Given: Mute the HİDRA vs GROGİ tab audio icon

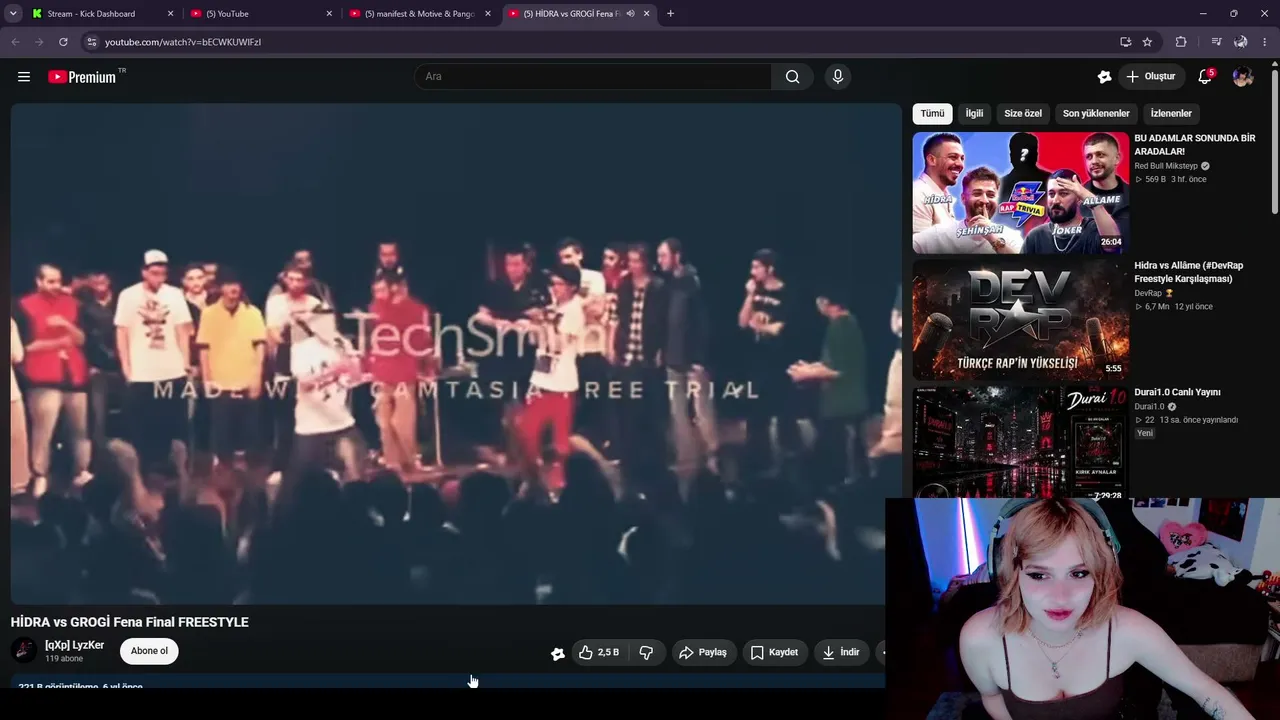Looking at the screenshot, I should [x=630, y=14].
